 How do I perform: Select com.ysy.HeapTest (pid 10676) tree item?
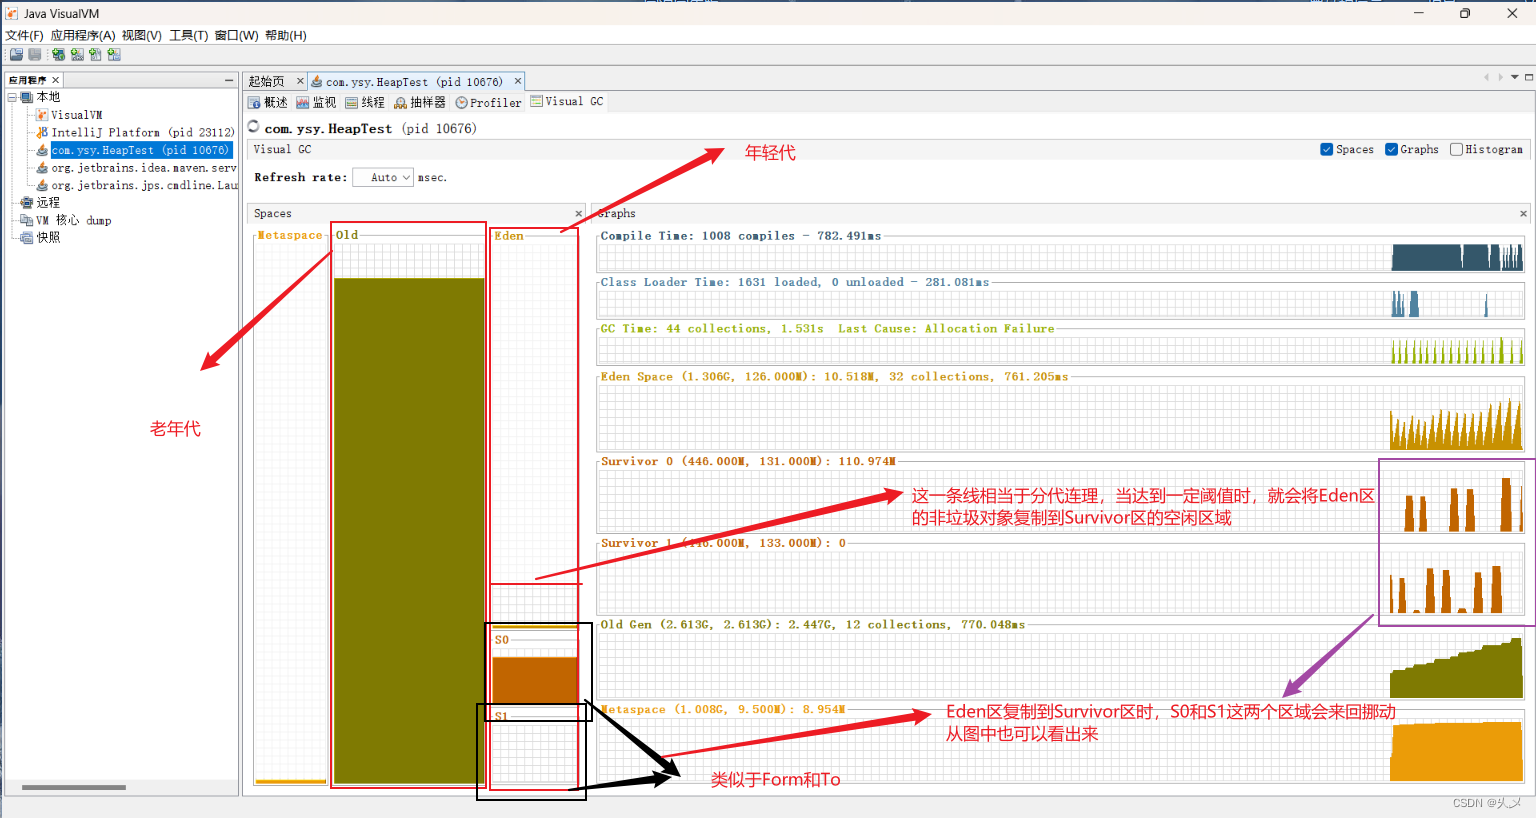(x=141, y=150)
